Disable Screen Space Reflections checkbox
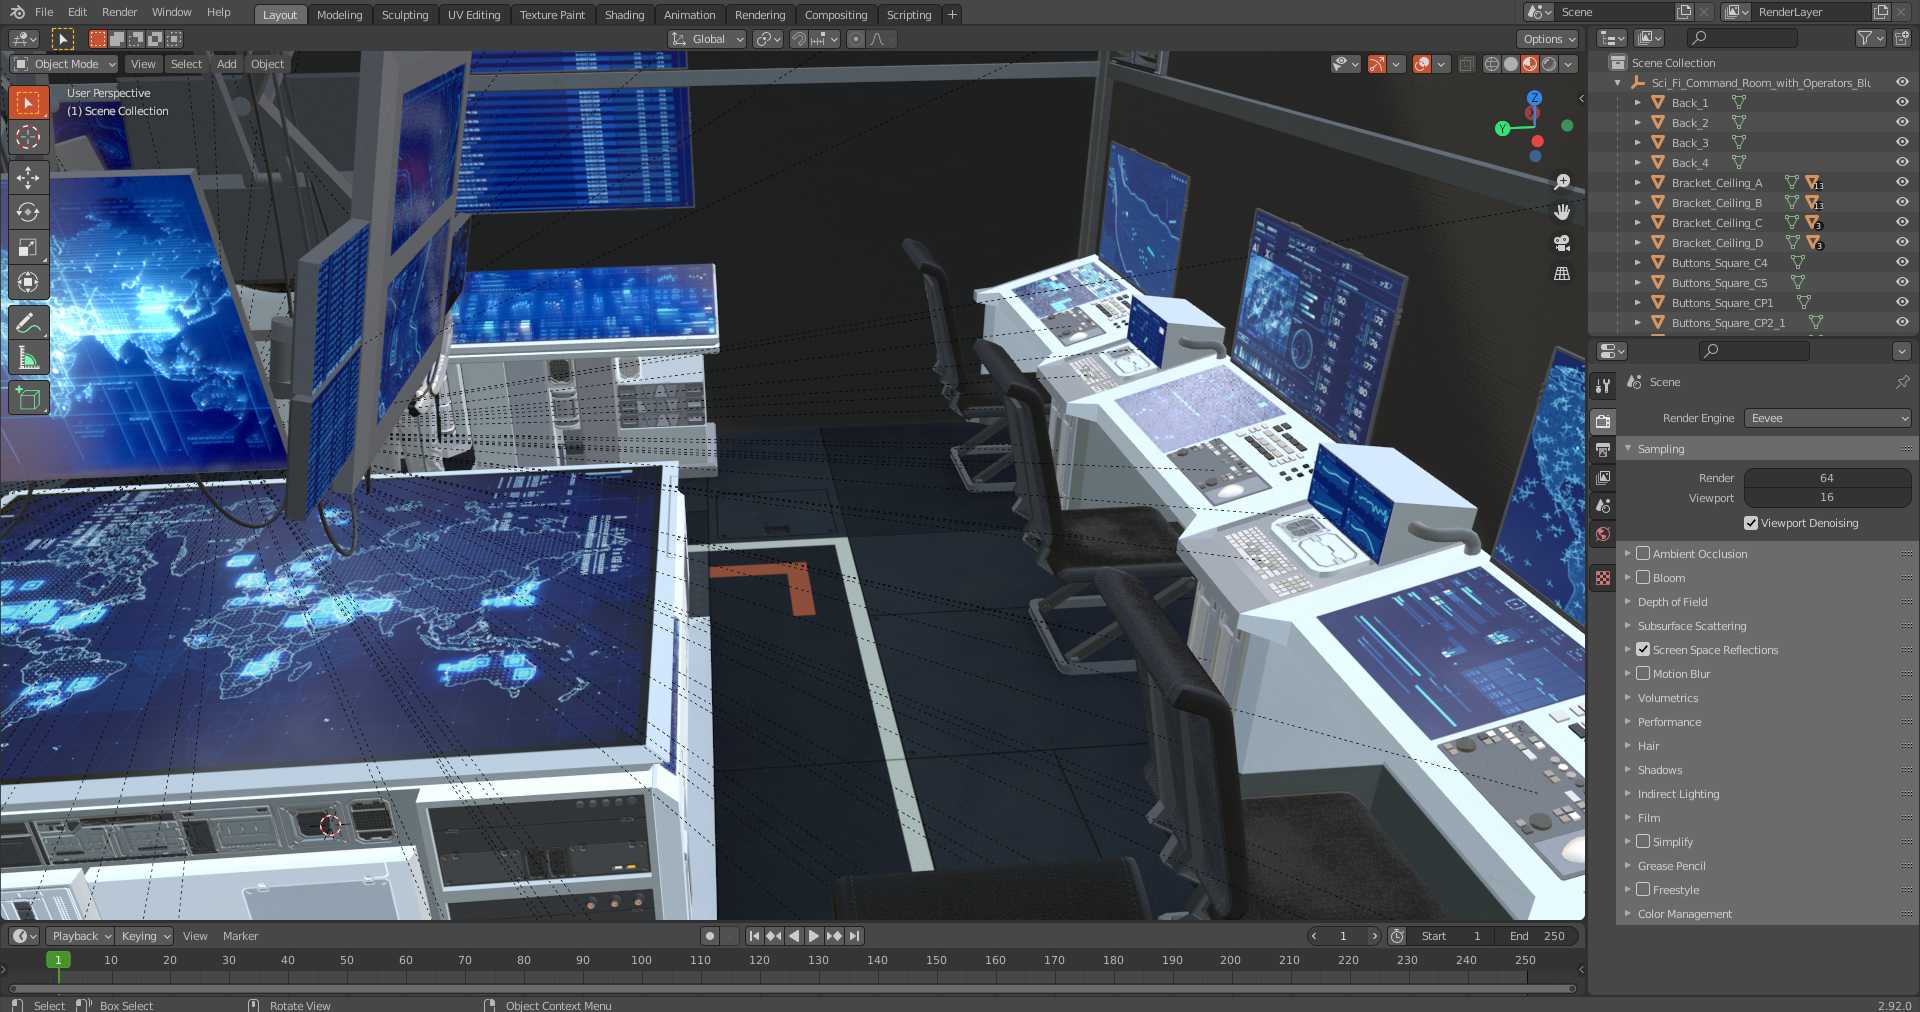The width and height of the screenshot is (1920, 1012). pos(1643,649)
